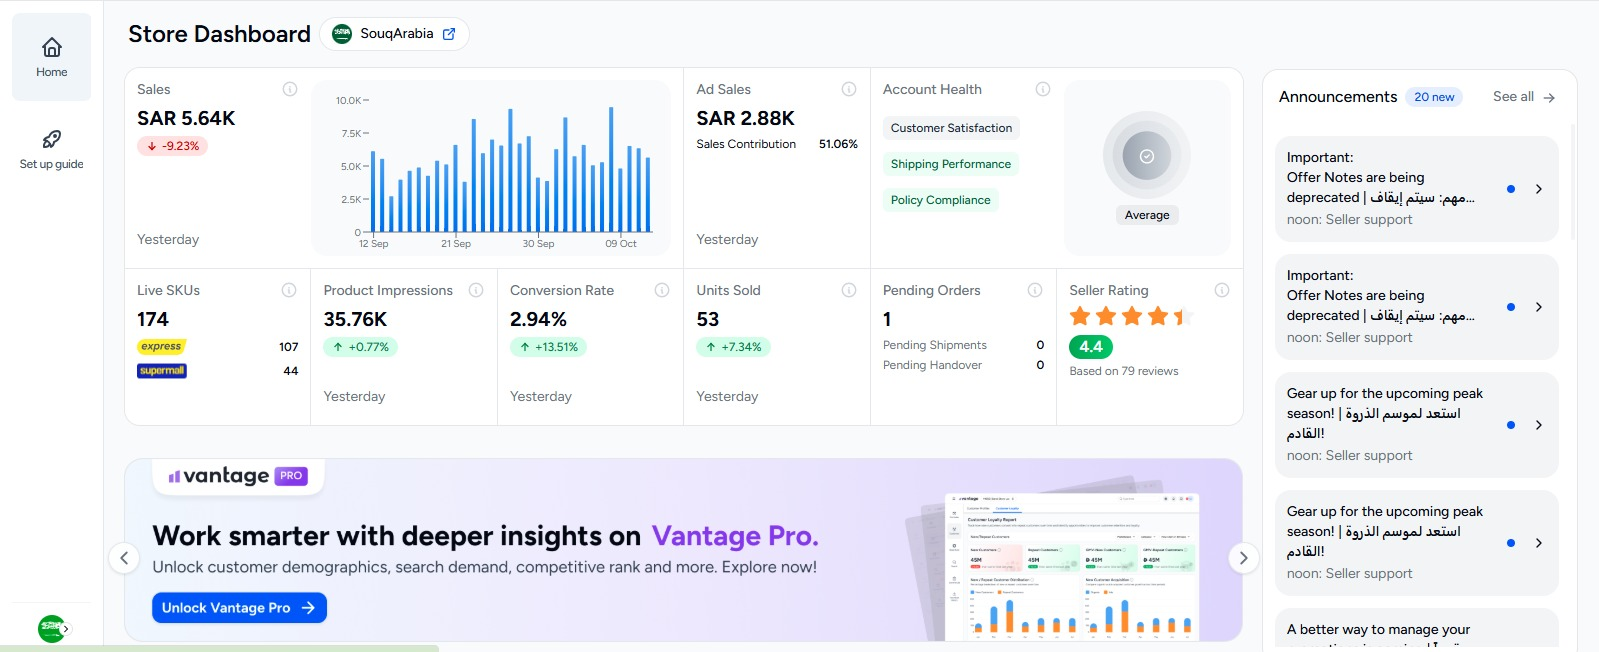Click the supermall badge under Live SKUs

[162, 371]
